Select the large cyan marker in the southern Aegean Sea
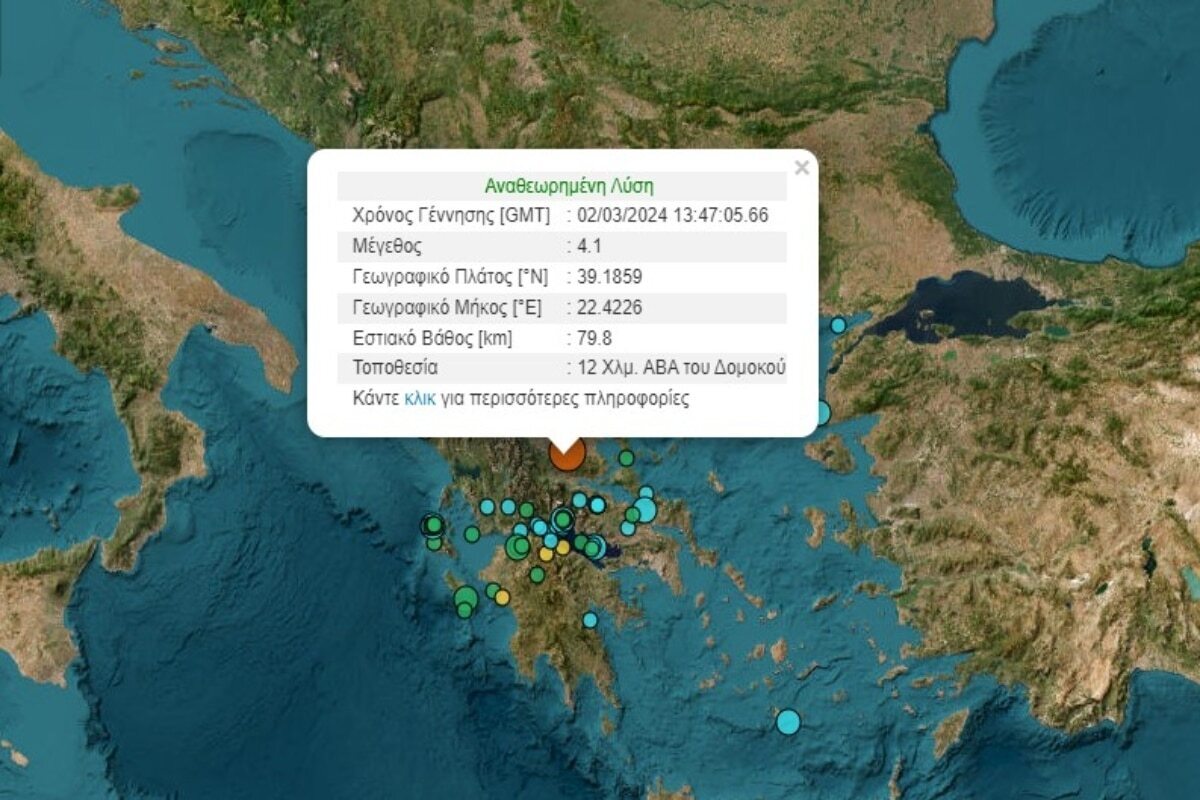Image resolution: width=1200 pixels, height=800 pixels. [789, 721]
